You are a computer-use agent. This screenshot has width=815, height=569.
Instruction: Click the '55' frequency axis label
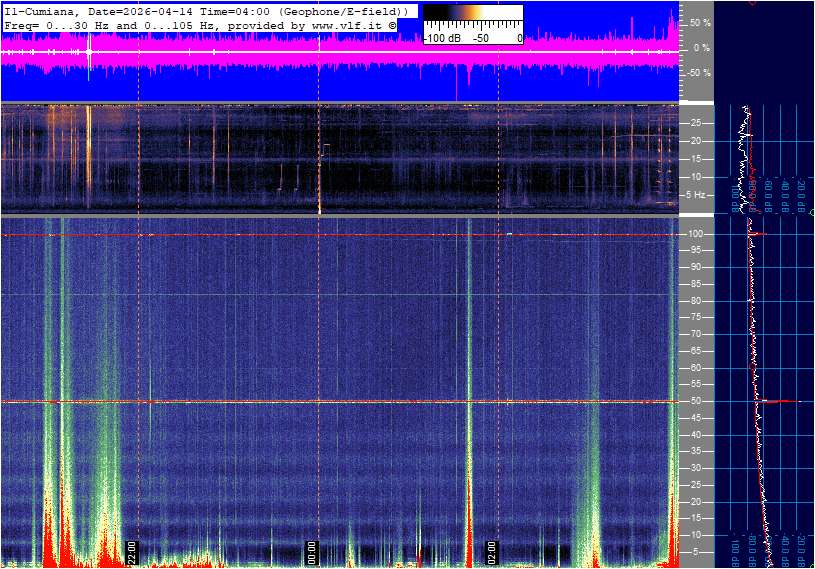(696, 385)
